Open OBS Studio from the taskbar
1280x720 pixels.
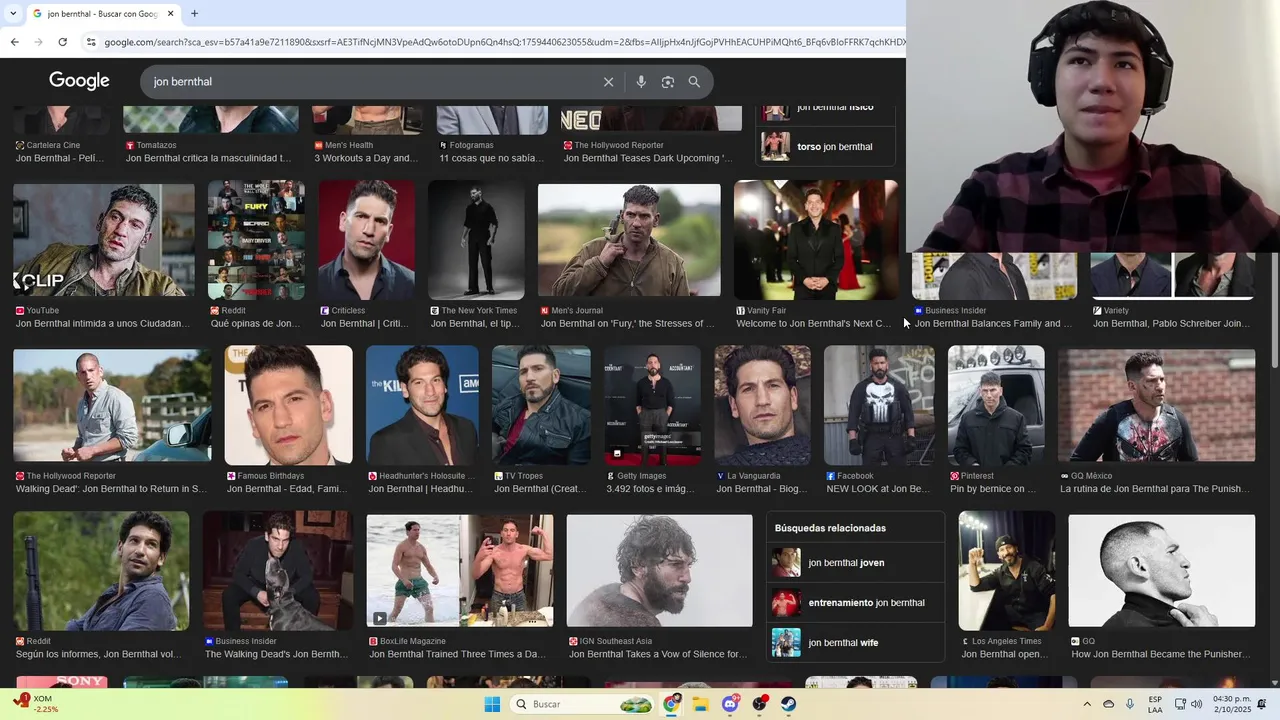(760, 704)
